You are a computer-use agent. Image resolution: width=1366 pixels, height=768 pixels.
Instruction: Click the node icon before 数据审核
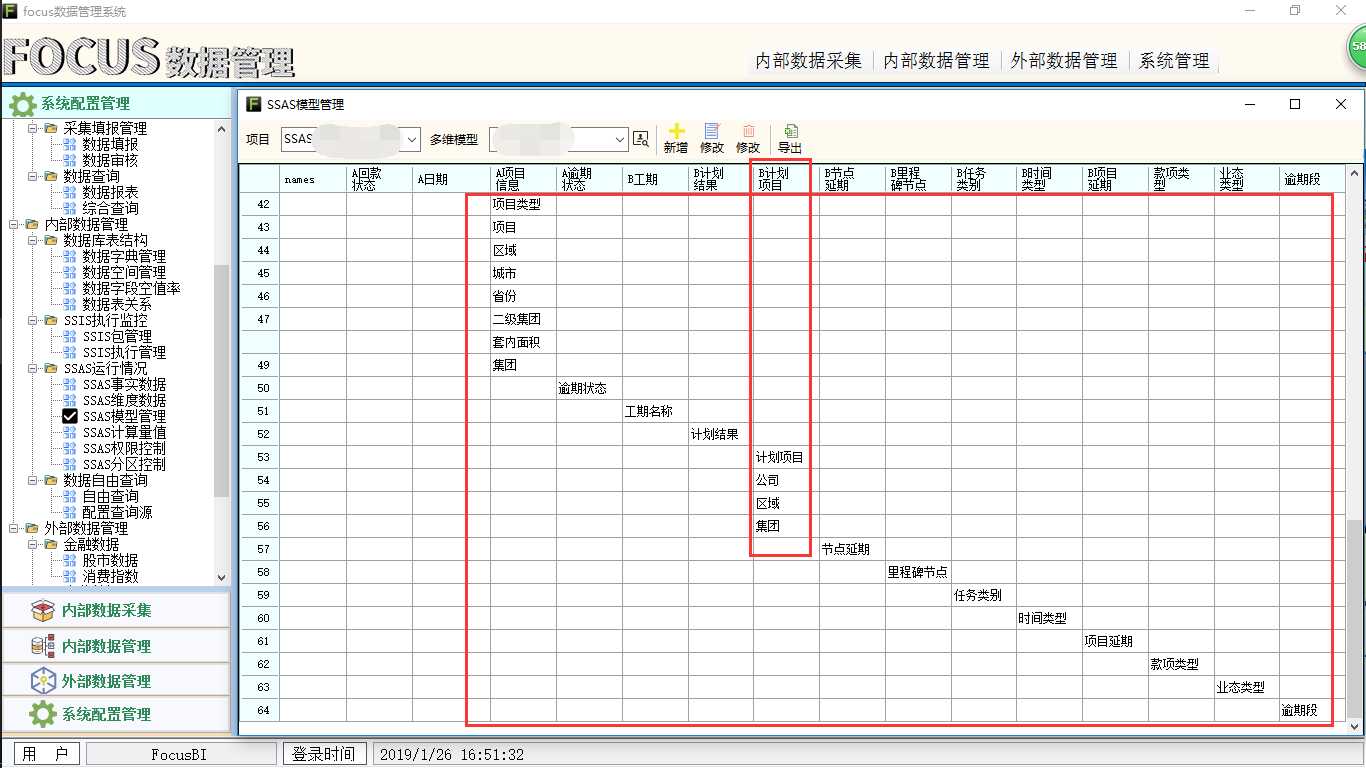(70, 160)
